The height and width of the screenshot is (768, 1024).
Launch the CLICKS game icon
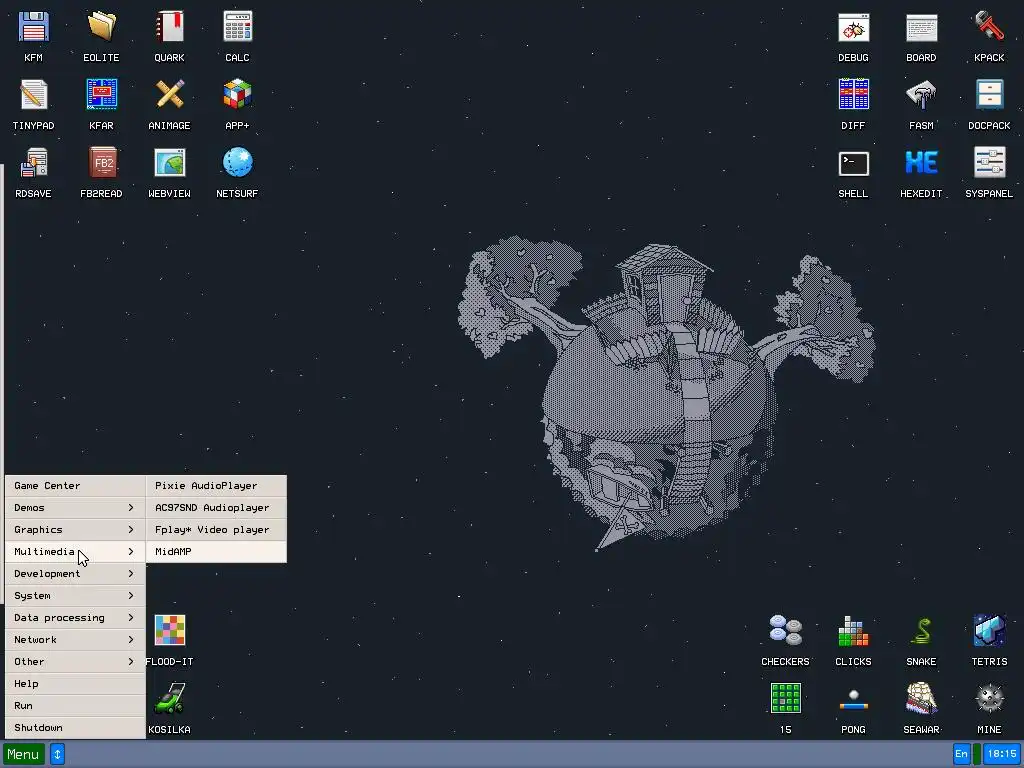(x=854, y=631)
